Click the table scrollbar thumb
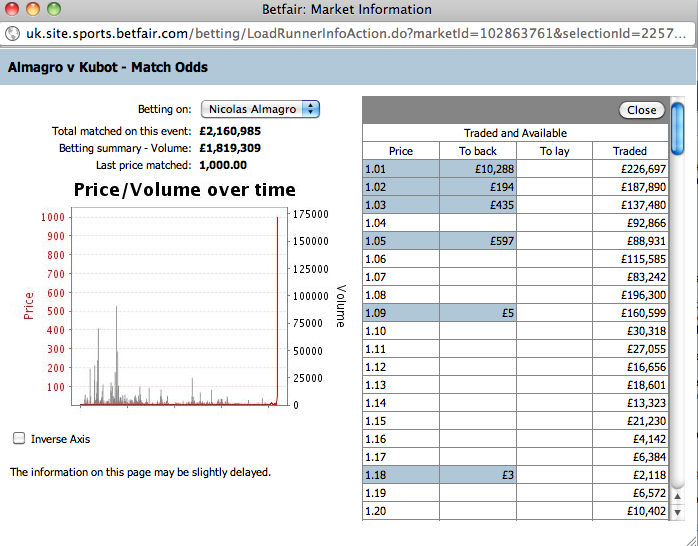698x546 pixels. (677, 129)
